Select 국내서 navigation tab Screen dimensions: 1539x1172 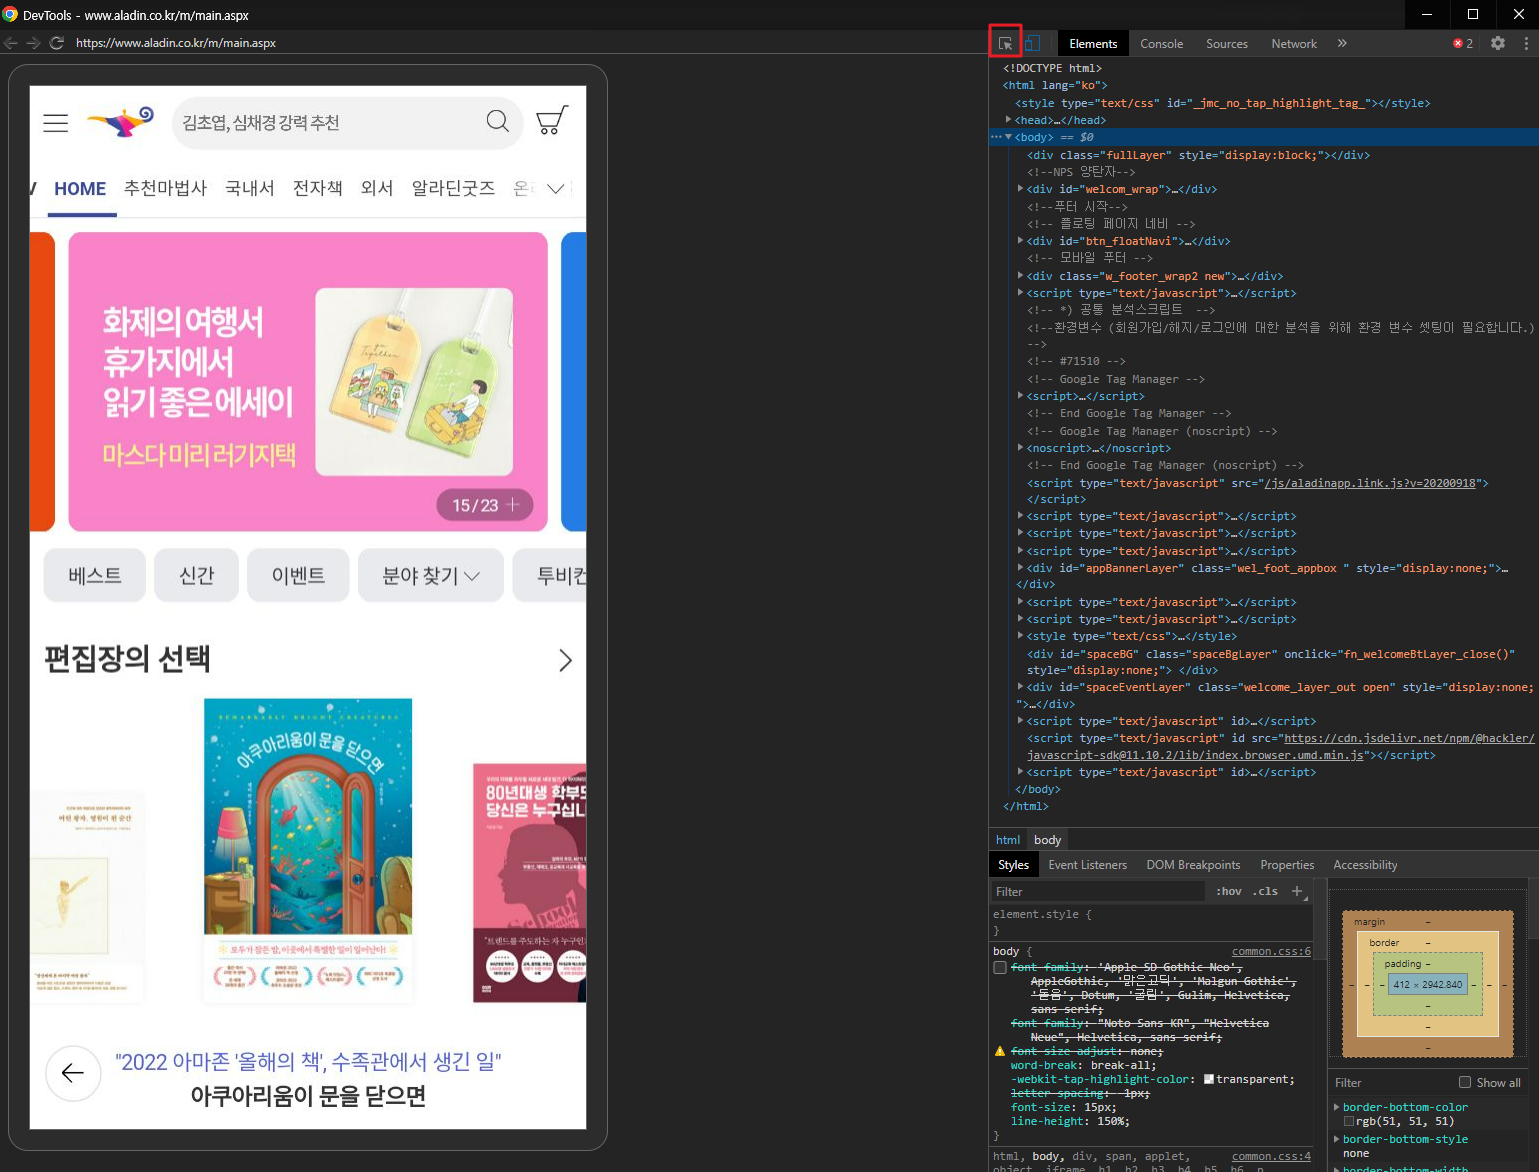[x=249, y=188]
